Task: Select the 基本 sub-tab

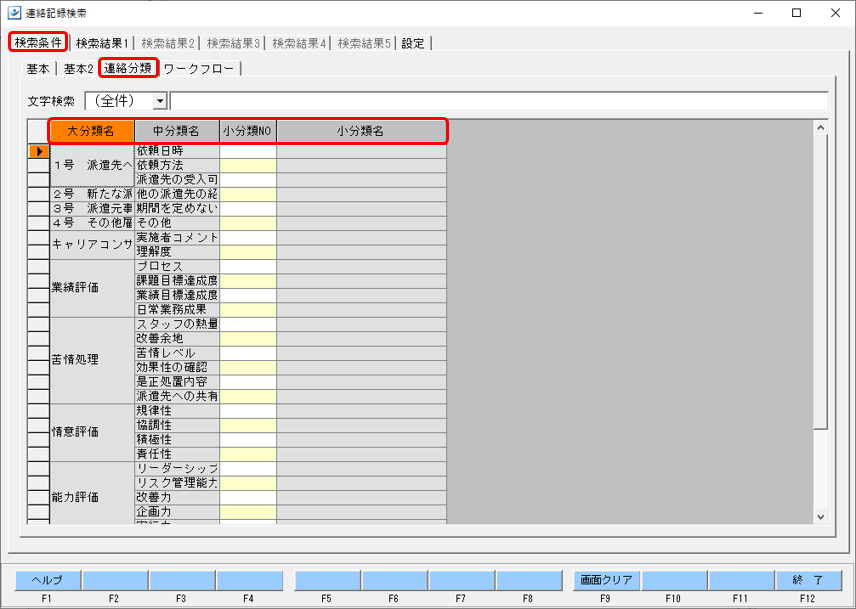Action: (38, 69)
